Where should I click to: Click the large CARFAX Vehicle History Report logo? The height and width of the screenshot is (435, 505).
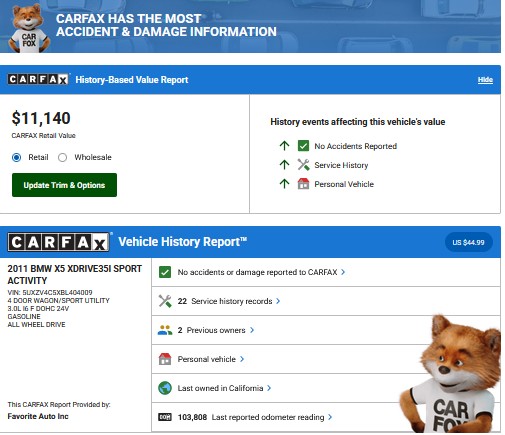click(x=59, y=242)
